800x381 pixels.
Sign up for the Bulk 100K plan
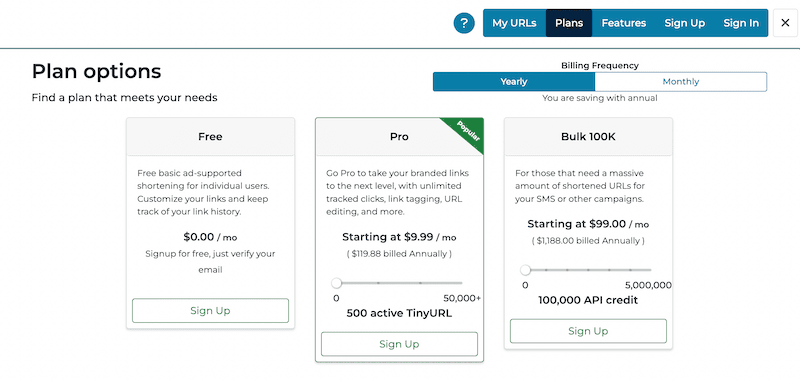(588, 331)
